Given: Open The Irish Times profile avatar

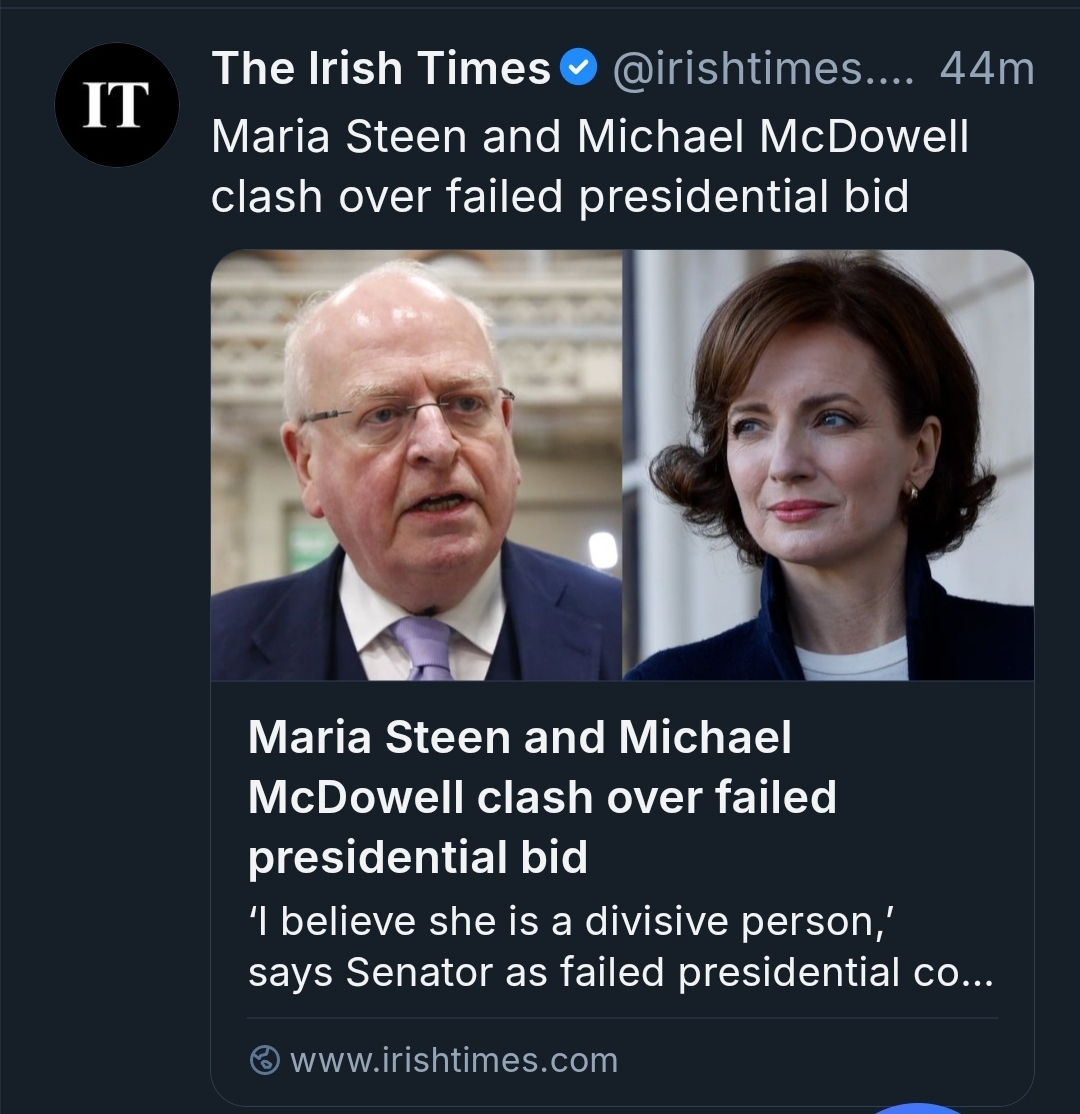Looking at the screenshot, I should [x=116, y=105].
